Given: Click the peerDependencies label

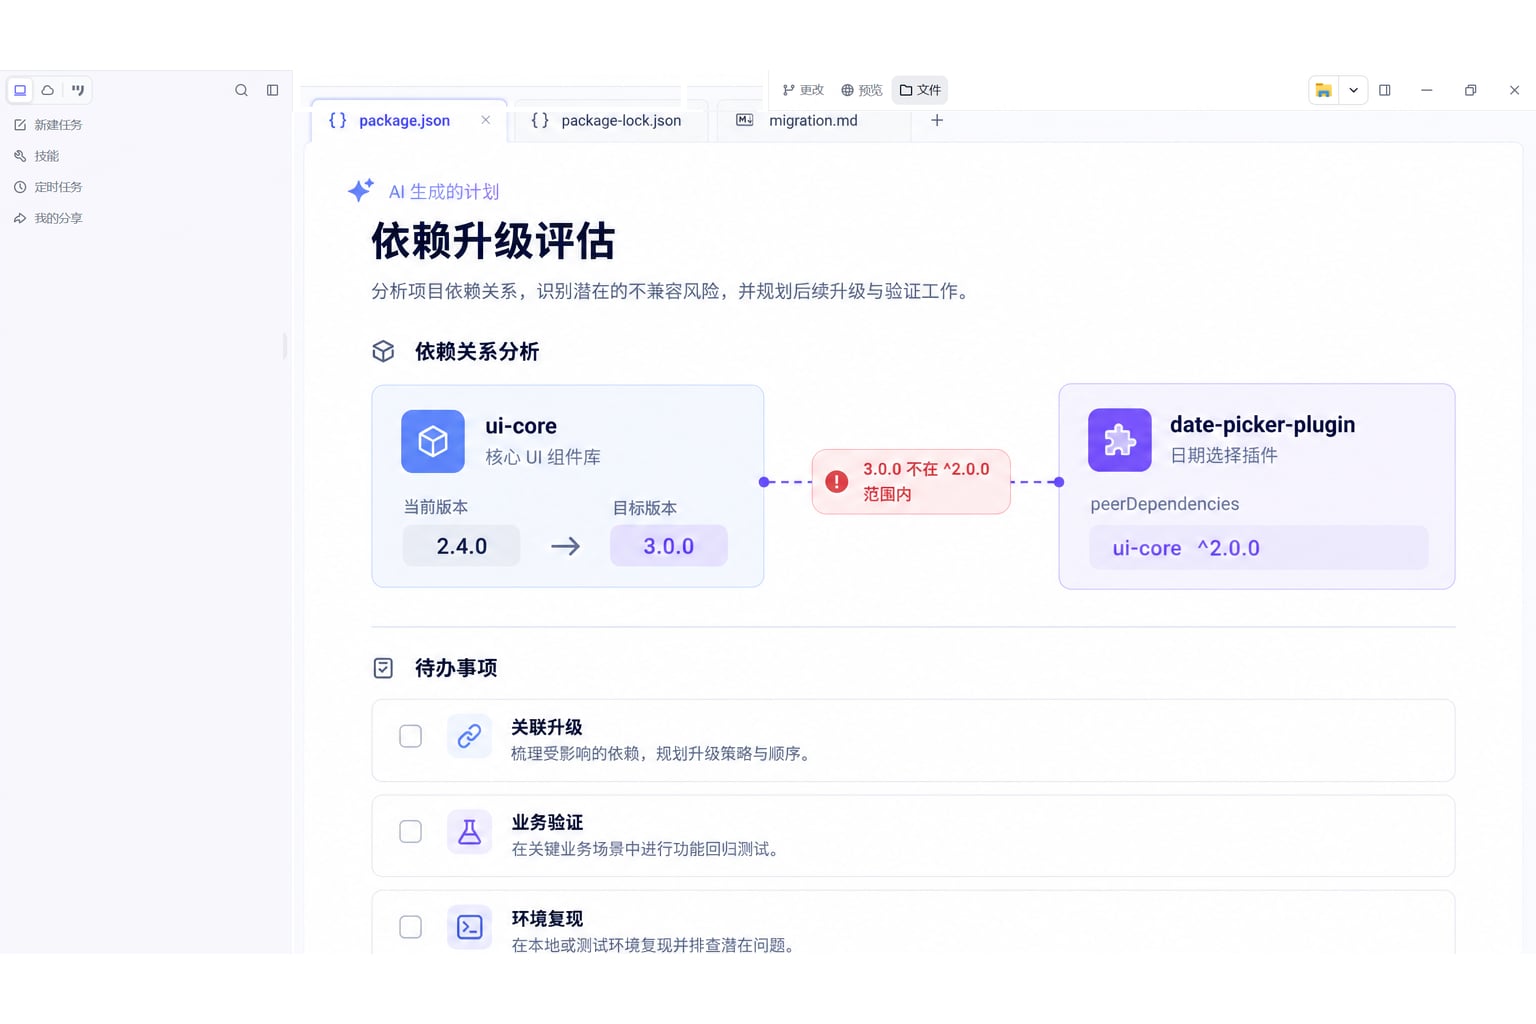Looking at the screenshot, I should (1165, 504).
